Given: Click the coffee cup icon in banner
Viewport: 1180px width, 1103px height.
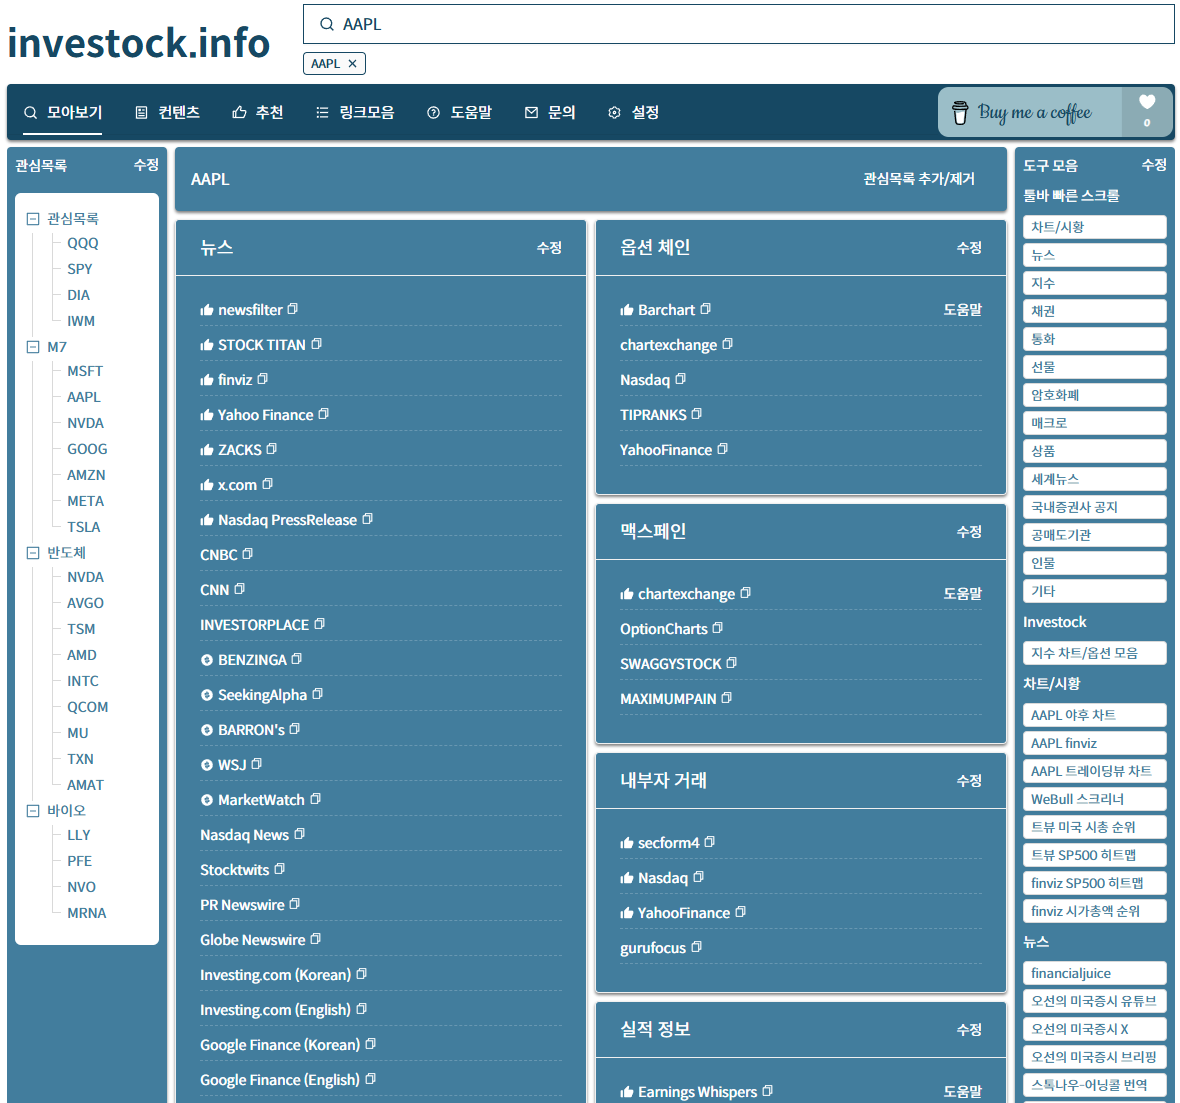Looking at the screenshot, I should pyautogui.click(x=960, y=112).
